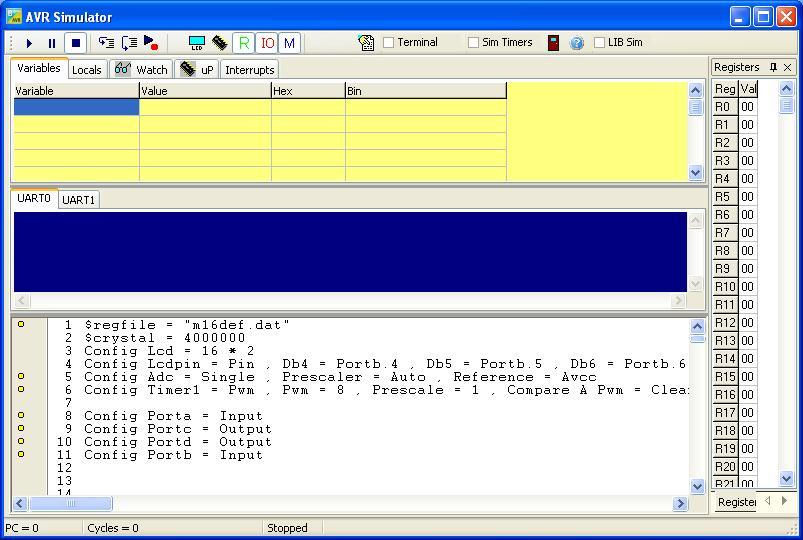The height and width of the screenshot is (540, 803).
Task: Toggle the M memory window button
Action: (289, 43)
